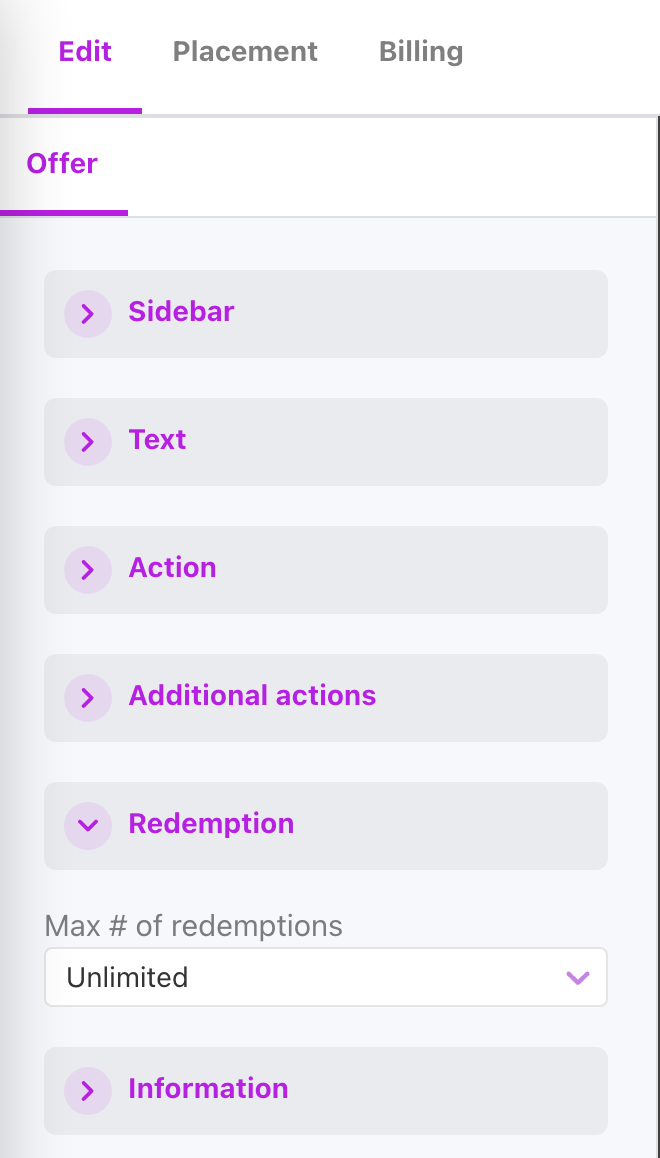Screen dimensions: 660x1158
Task: Click the dropdown arrow in the Unlimited field
Action: [x=577, y=977]
